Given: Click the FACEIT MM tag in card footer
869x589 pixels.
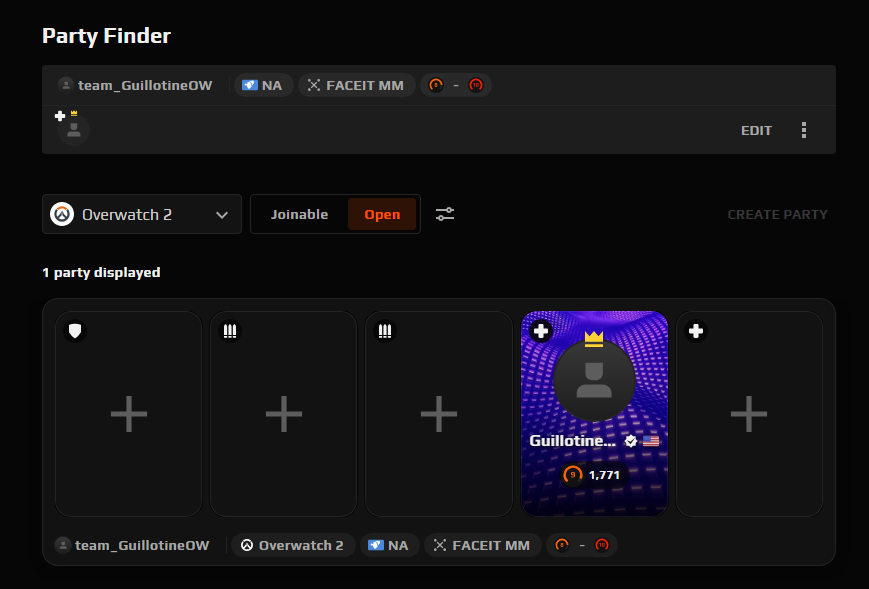Looking at the screenshot, I should point(482,545).
